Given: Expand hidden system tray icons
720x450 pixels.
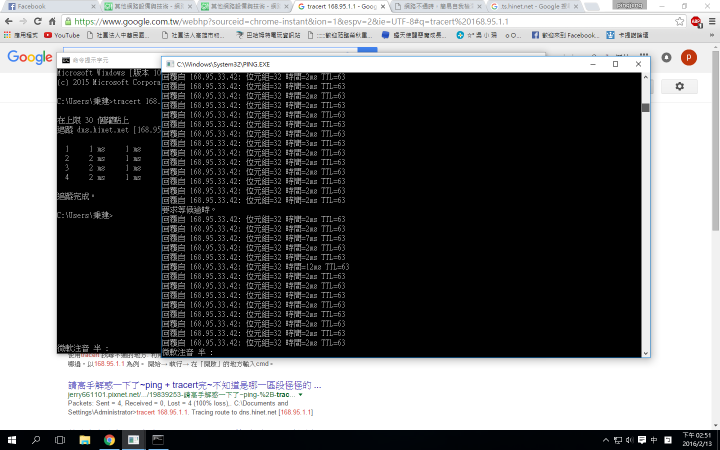Looking at the screenshot, I should point(606,440).
